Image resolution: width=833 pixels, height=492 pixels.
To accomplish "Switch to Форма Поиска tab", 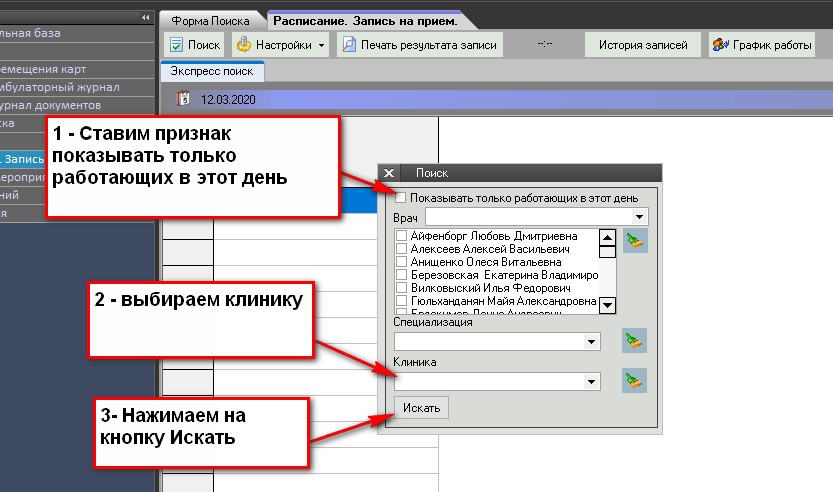I will [x=211, y=20].
